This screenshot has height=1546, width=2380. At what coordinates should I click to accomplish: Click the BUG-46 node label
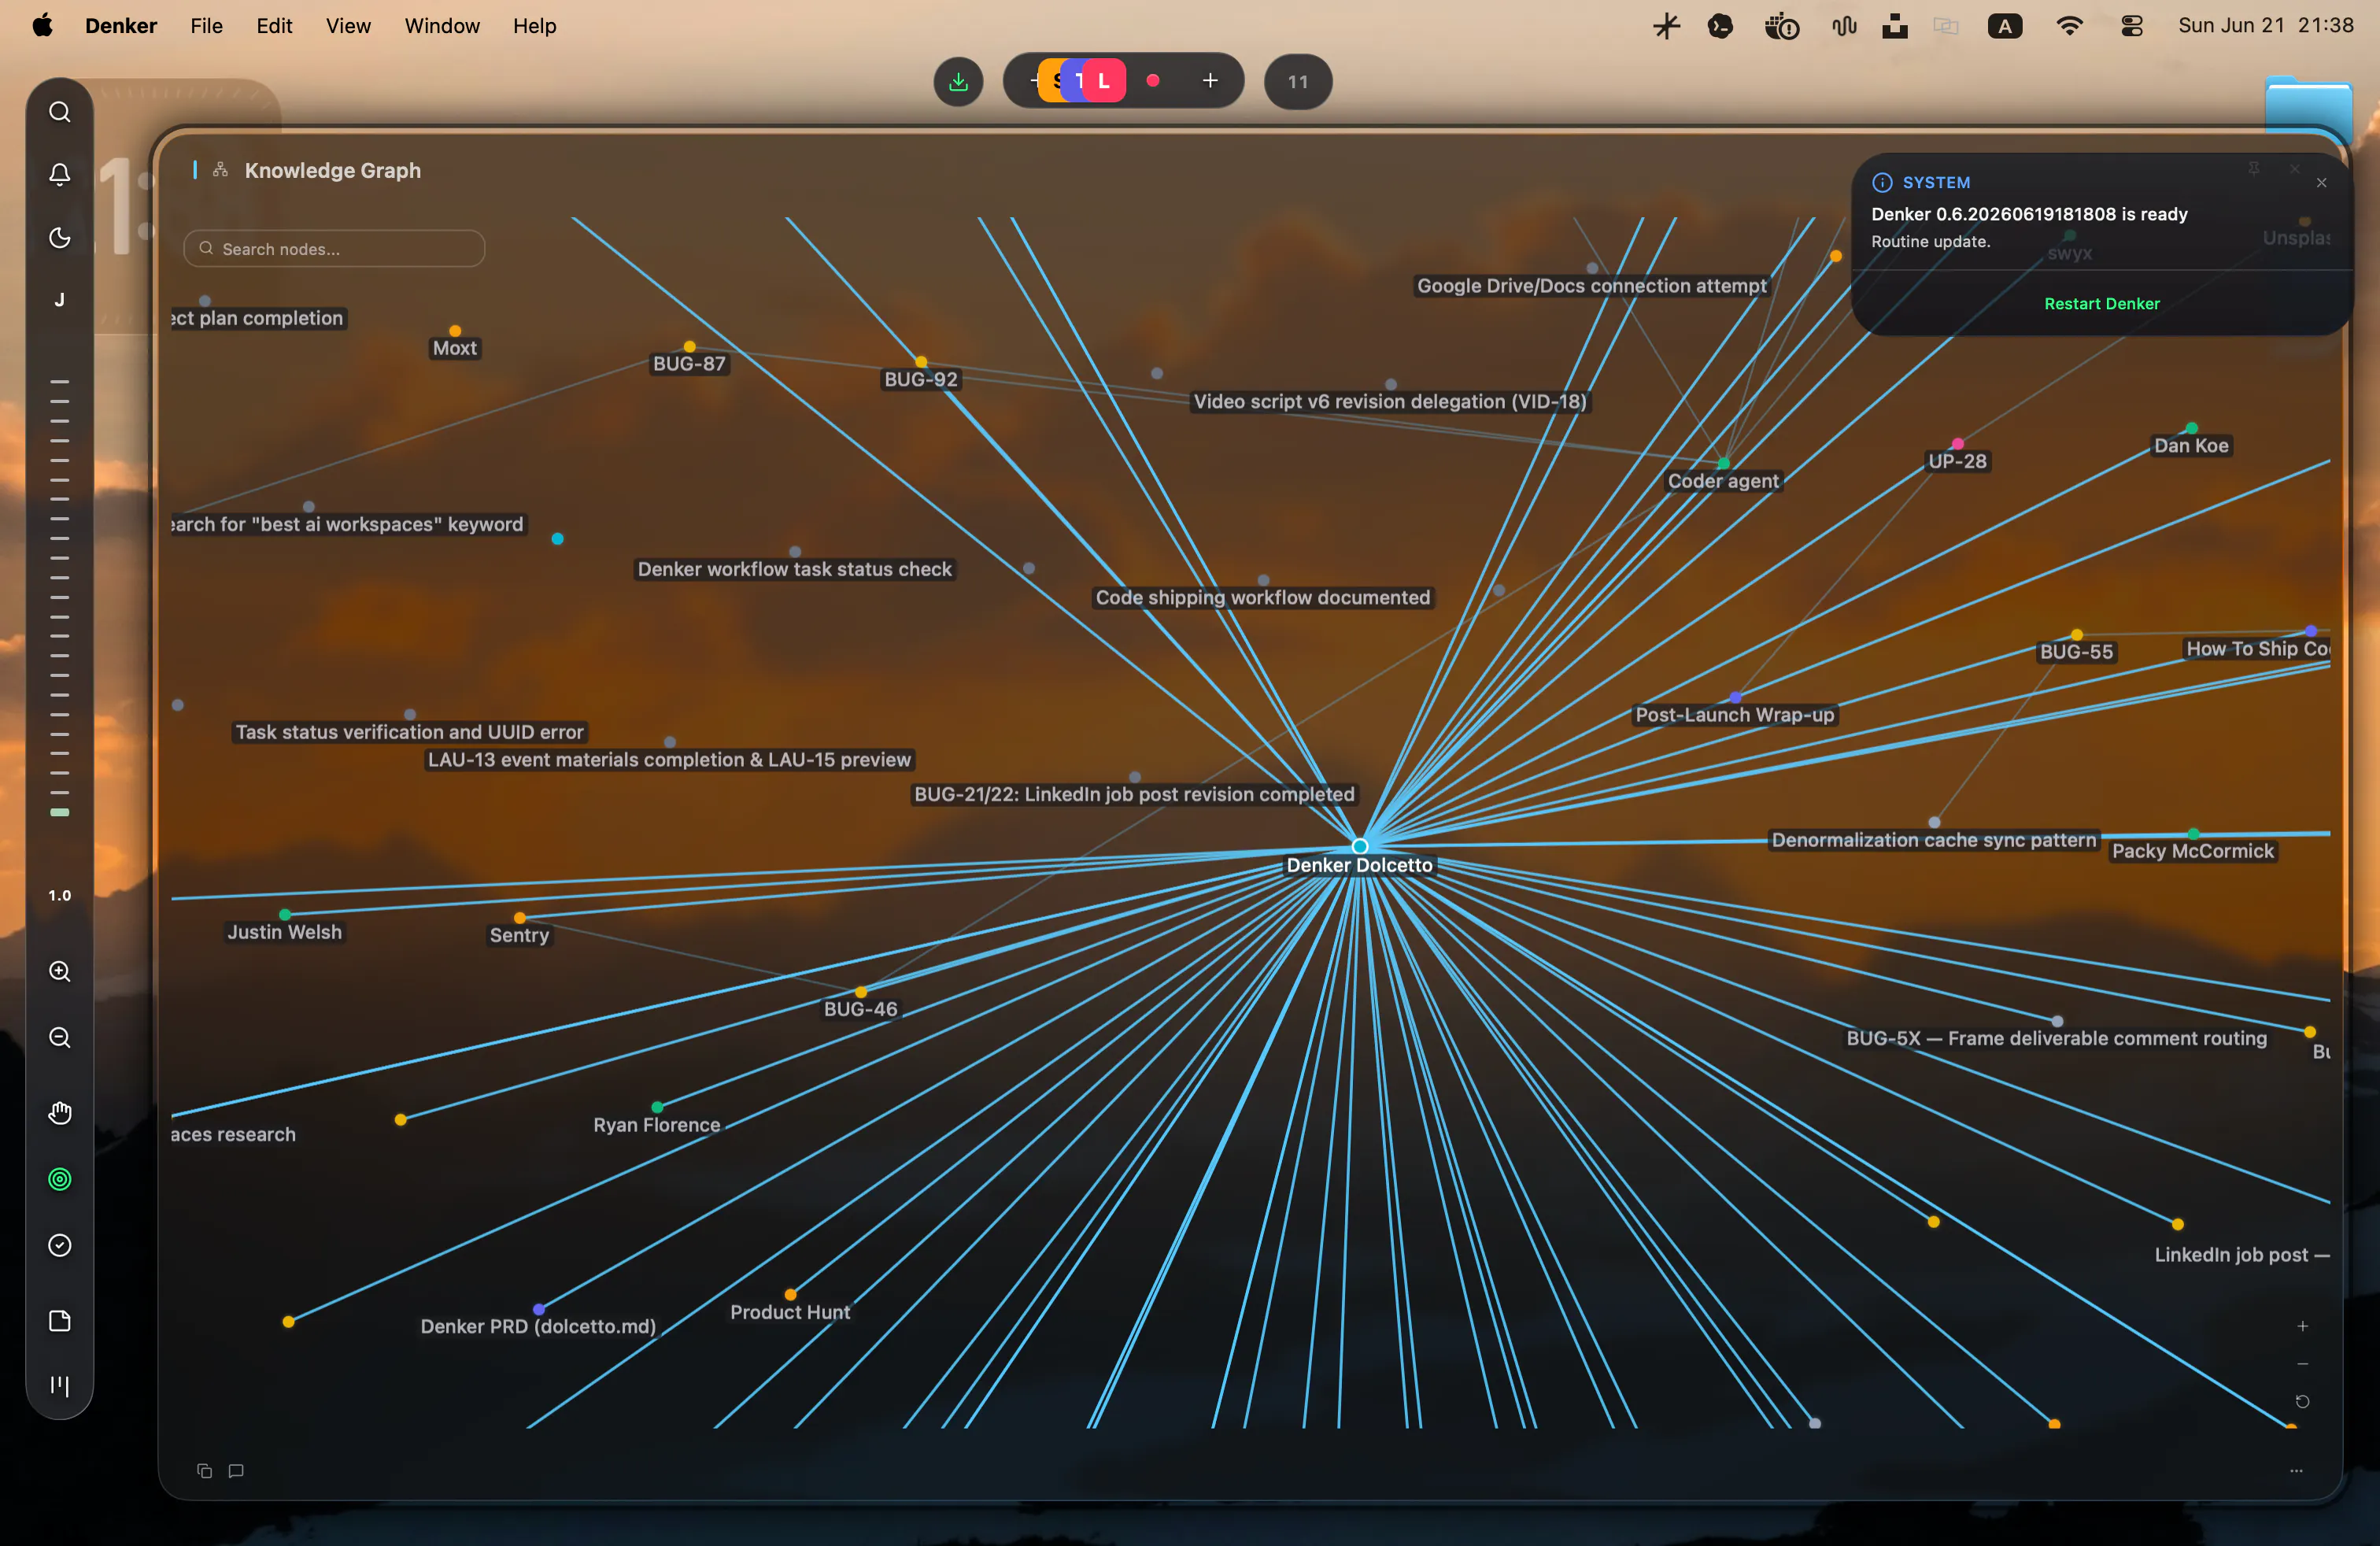click(x=860, y=1009)
